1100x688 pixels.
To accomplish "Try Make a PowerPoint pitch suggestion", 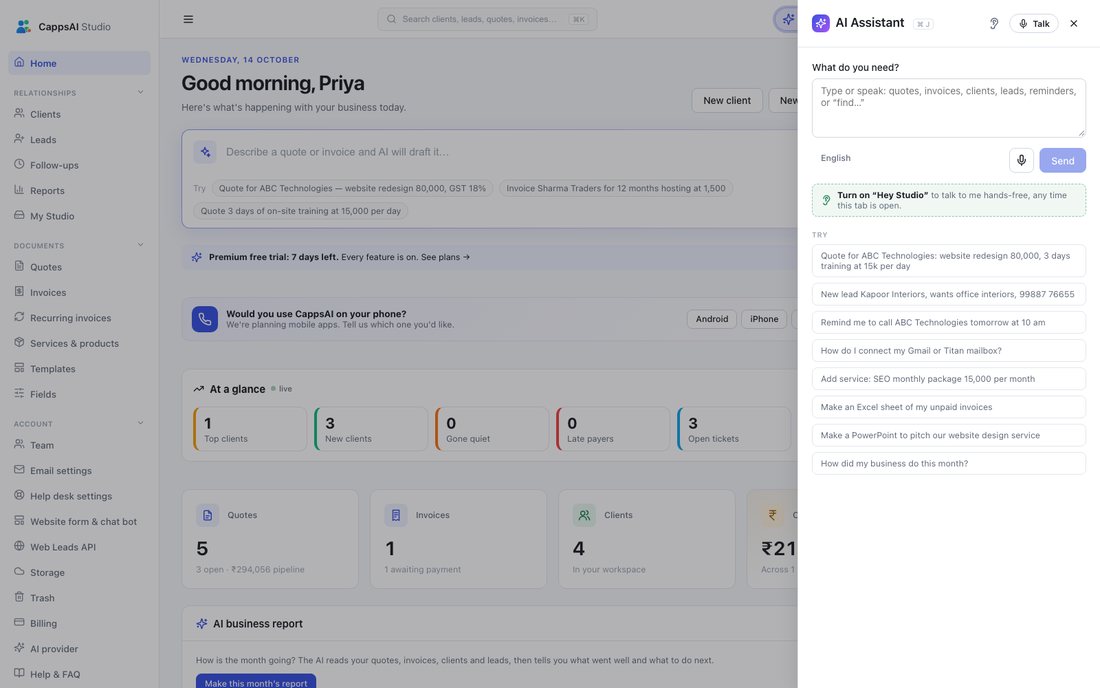I will point(948,435).
